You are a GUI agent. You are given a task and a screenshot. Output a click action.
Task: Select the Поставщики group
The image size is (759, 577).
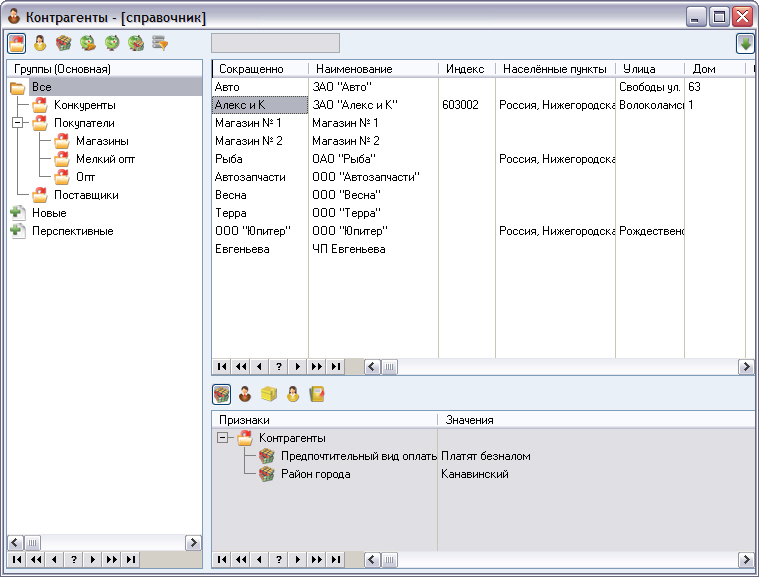pos(86,195)
